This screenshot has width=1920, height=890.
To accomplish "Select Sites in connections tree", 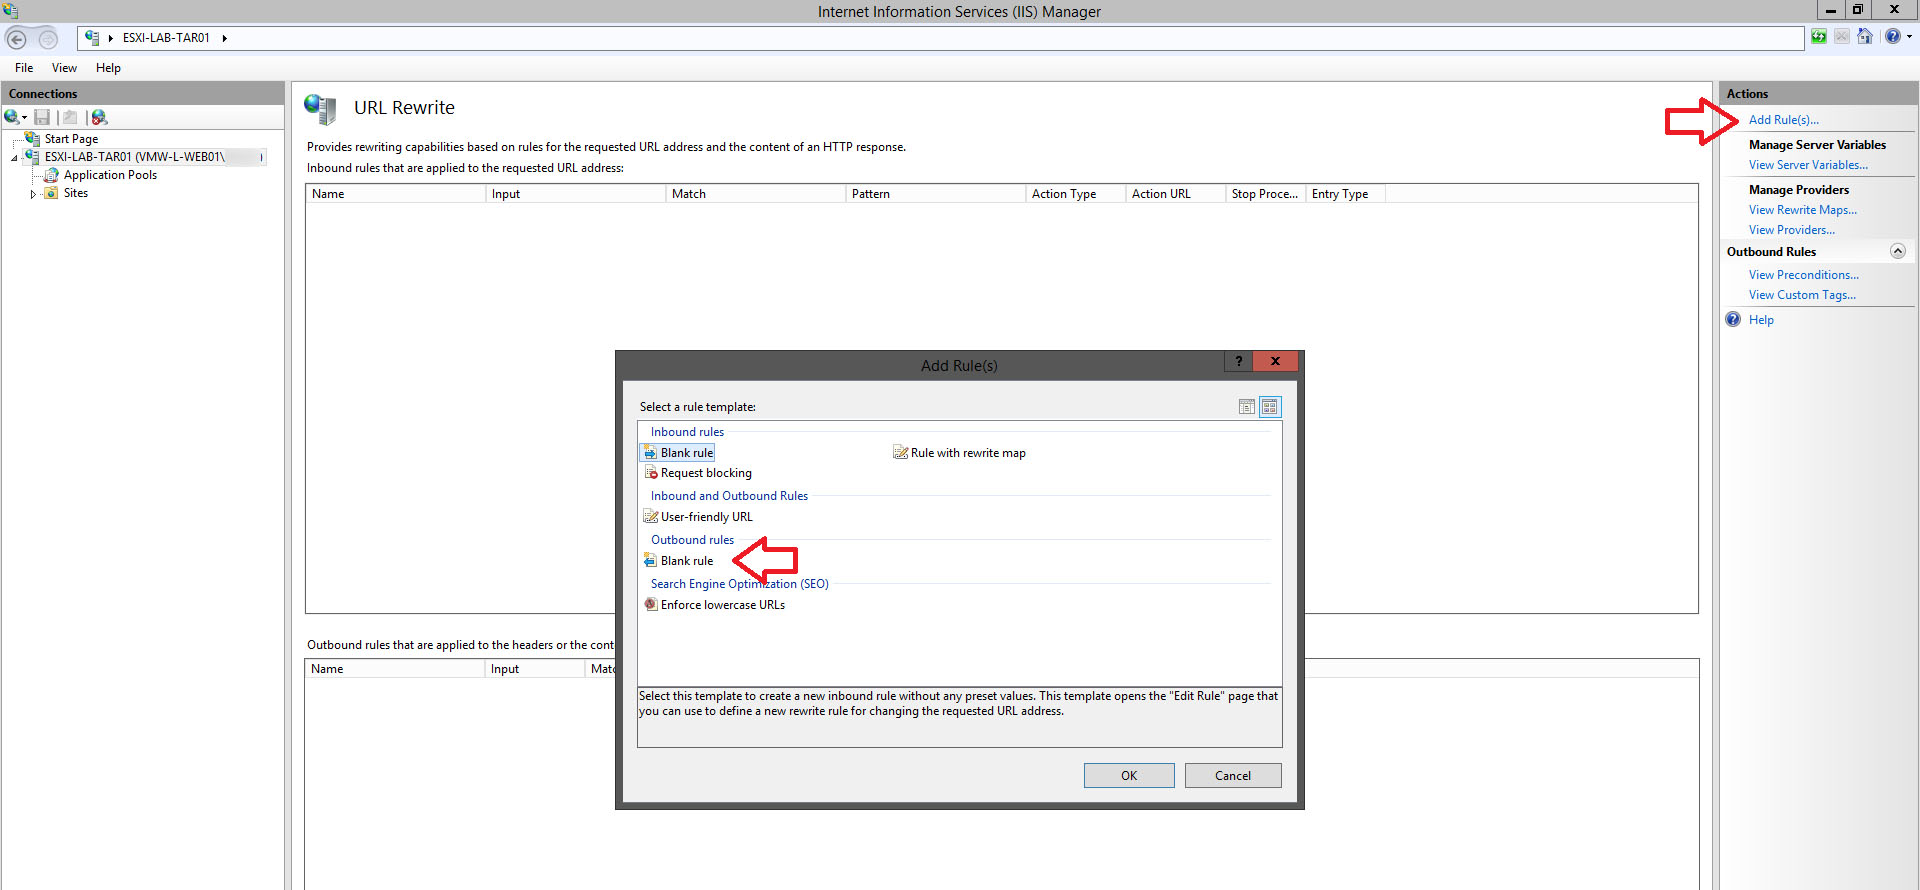I will [x=76, y=193].
